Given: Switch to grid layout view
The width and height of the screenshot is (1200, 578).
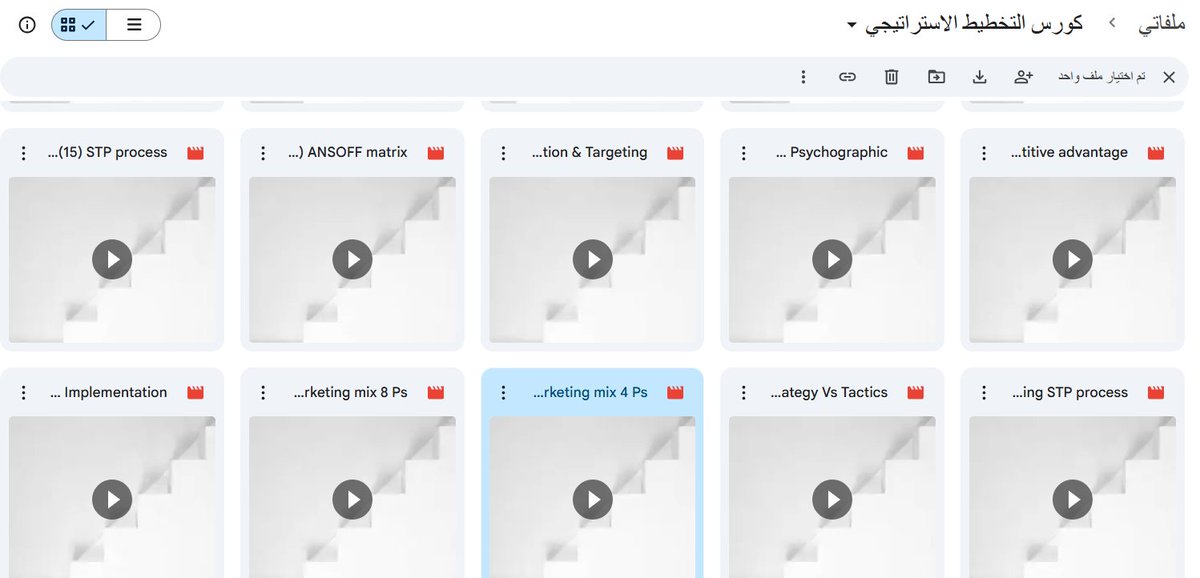Looking at the screenshot, I should [x=79, y=25].
